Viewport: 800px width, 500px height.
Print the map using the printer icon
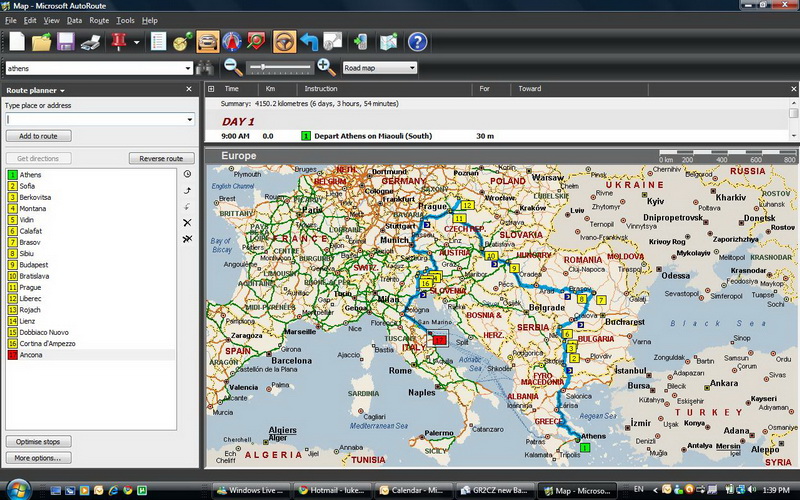[x=90, y=42]
